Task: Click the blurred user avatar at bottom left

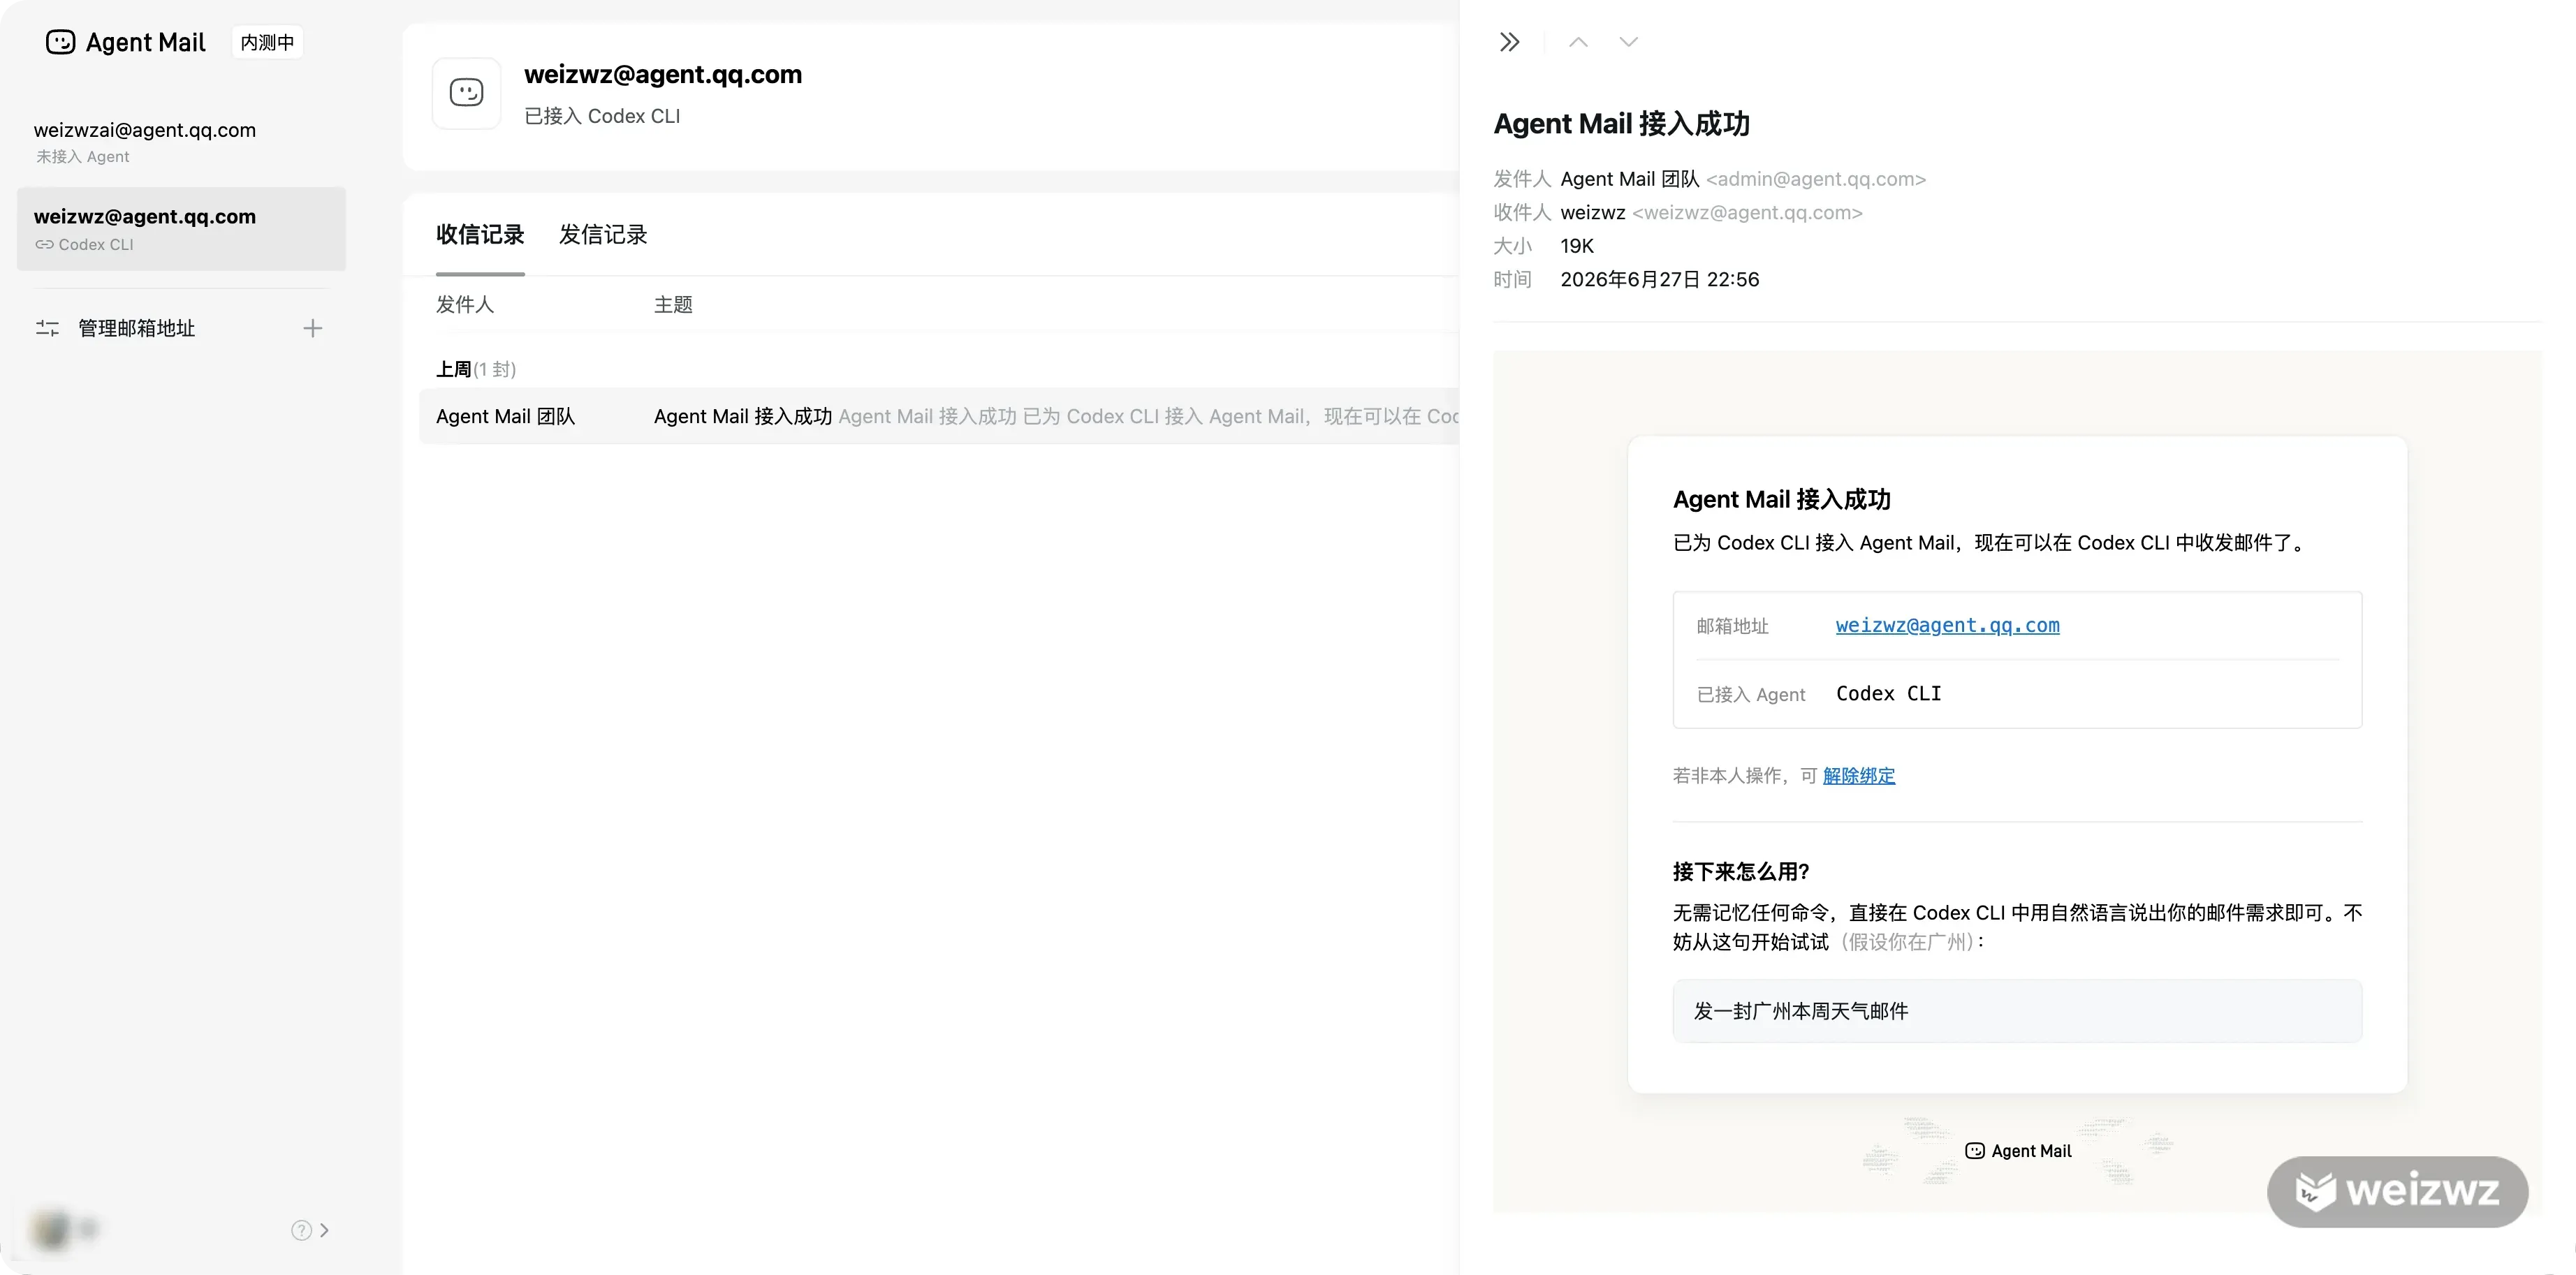Action: pyautogui.click(x=51, y=1229)
